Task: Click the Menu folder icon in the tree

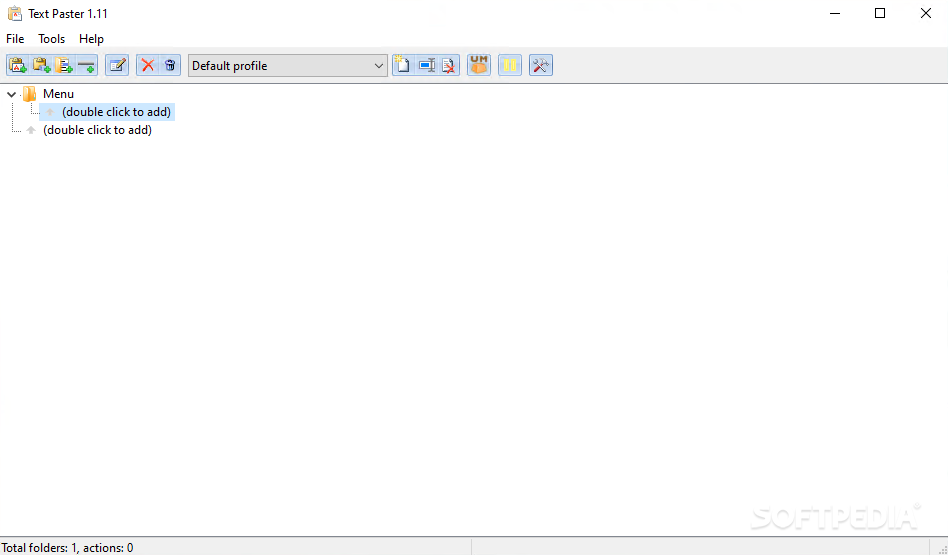Action: point(29,94)
